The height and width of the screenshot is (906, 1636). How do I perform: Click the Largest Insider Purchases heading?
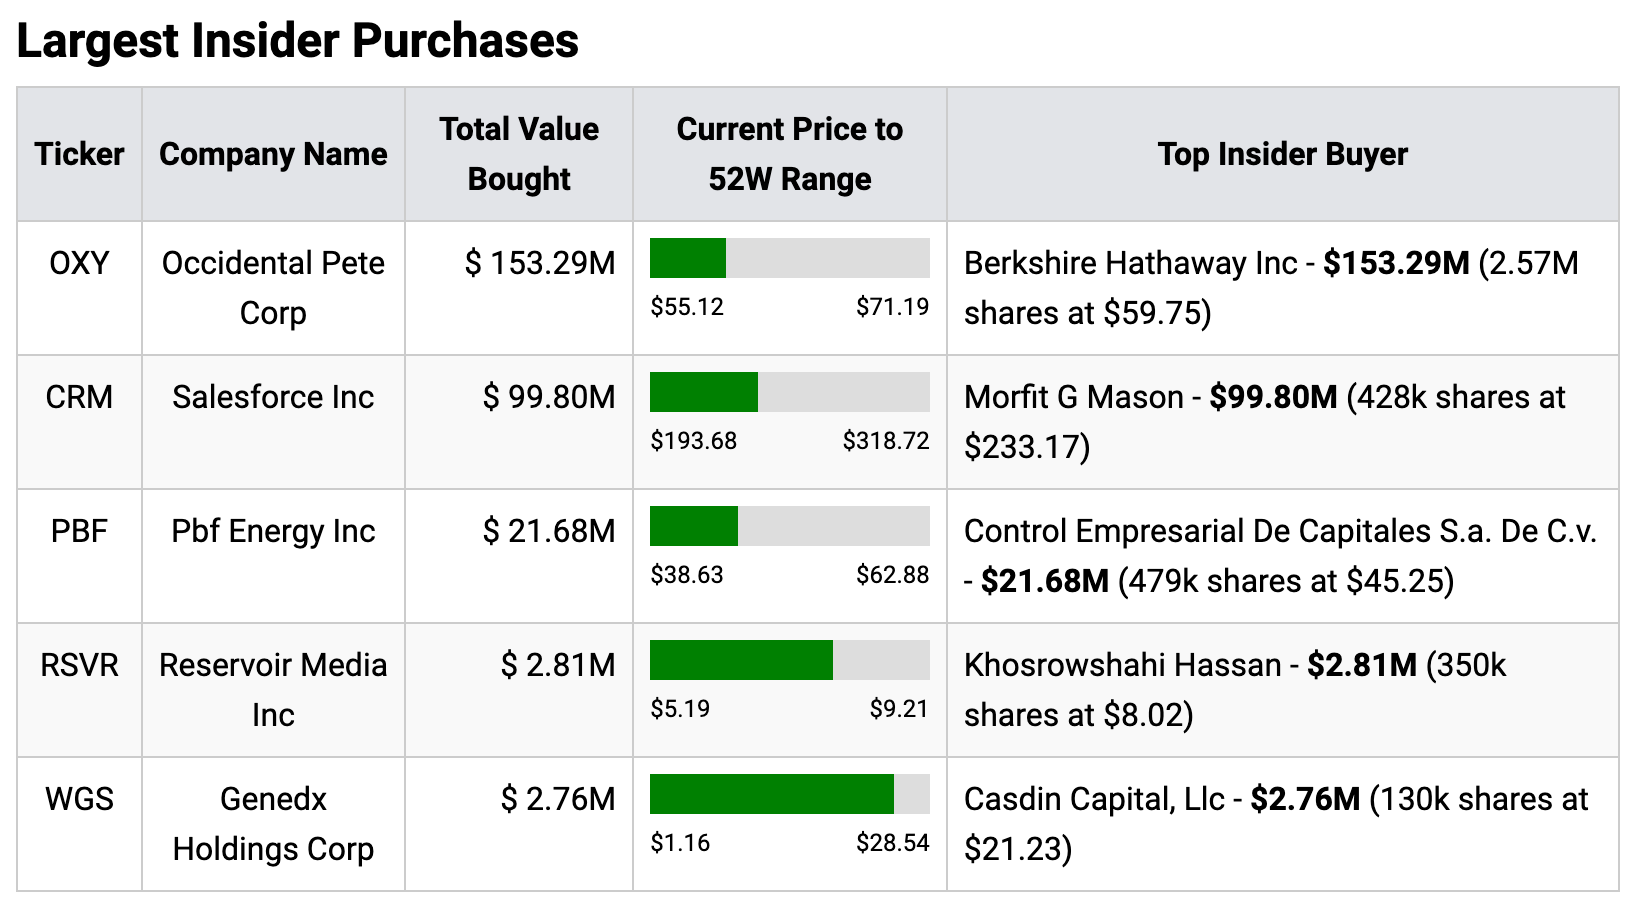pos(298,41)
